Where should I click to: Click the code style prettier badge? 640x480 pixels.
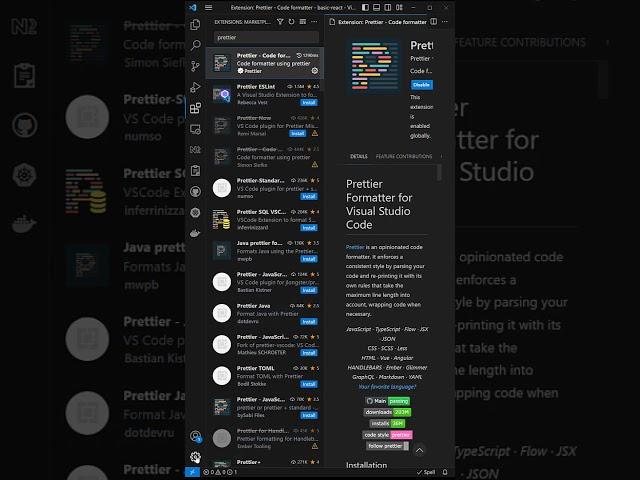click(x=387, y=435)
